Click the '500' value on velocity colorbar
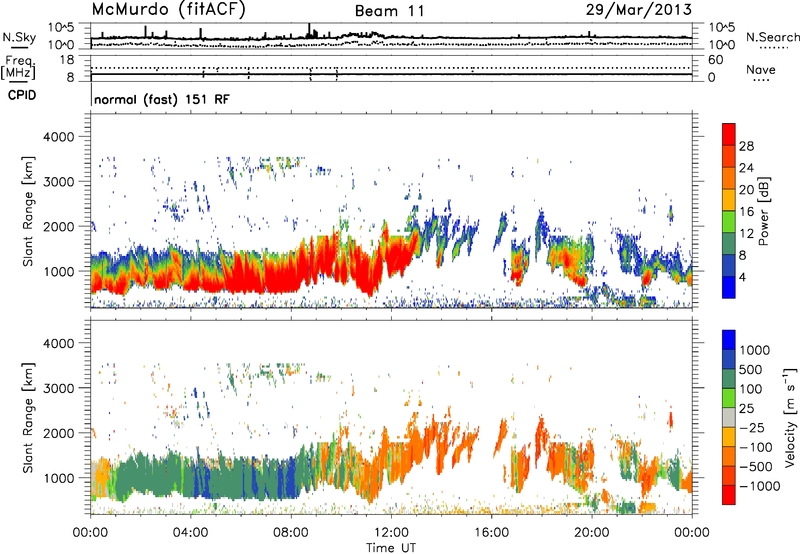 click(x=751, y=369)
